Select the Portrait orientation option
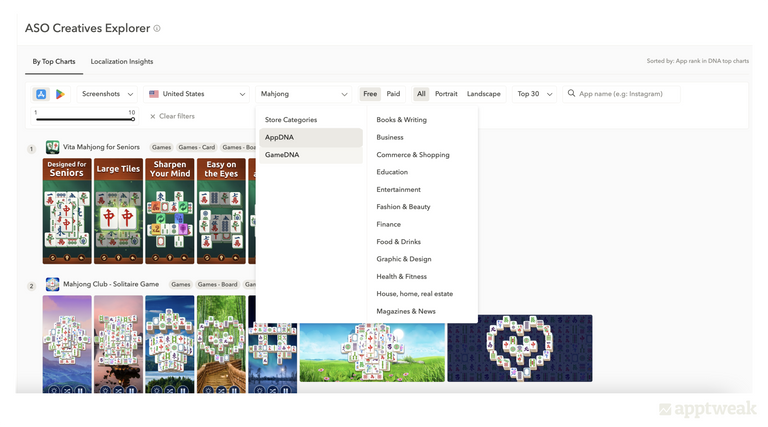 click(x=446, y=94)
